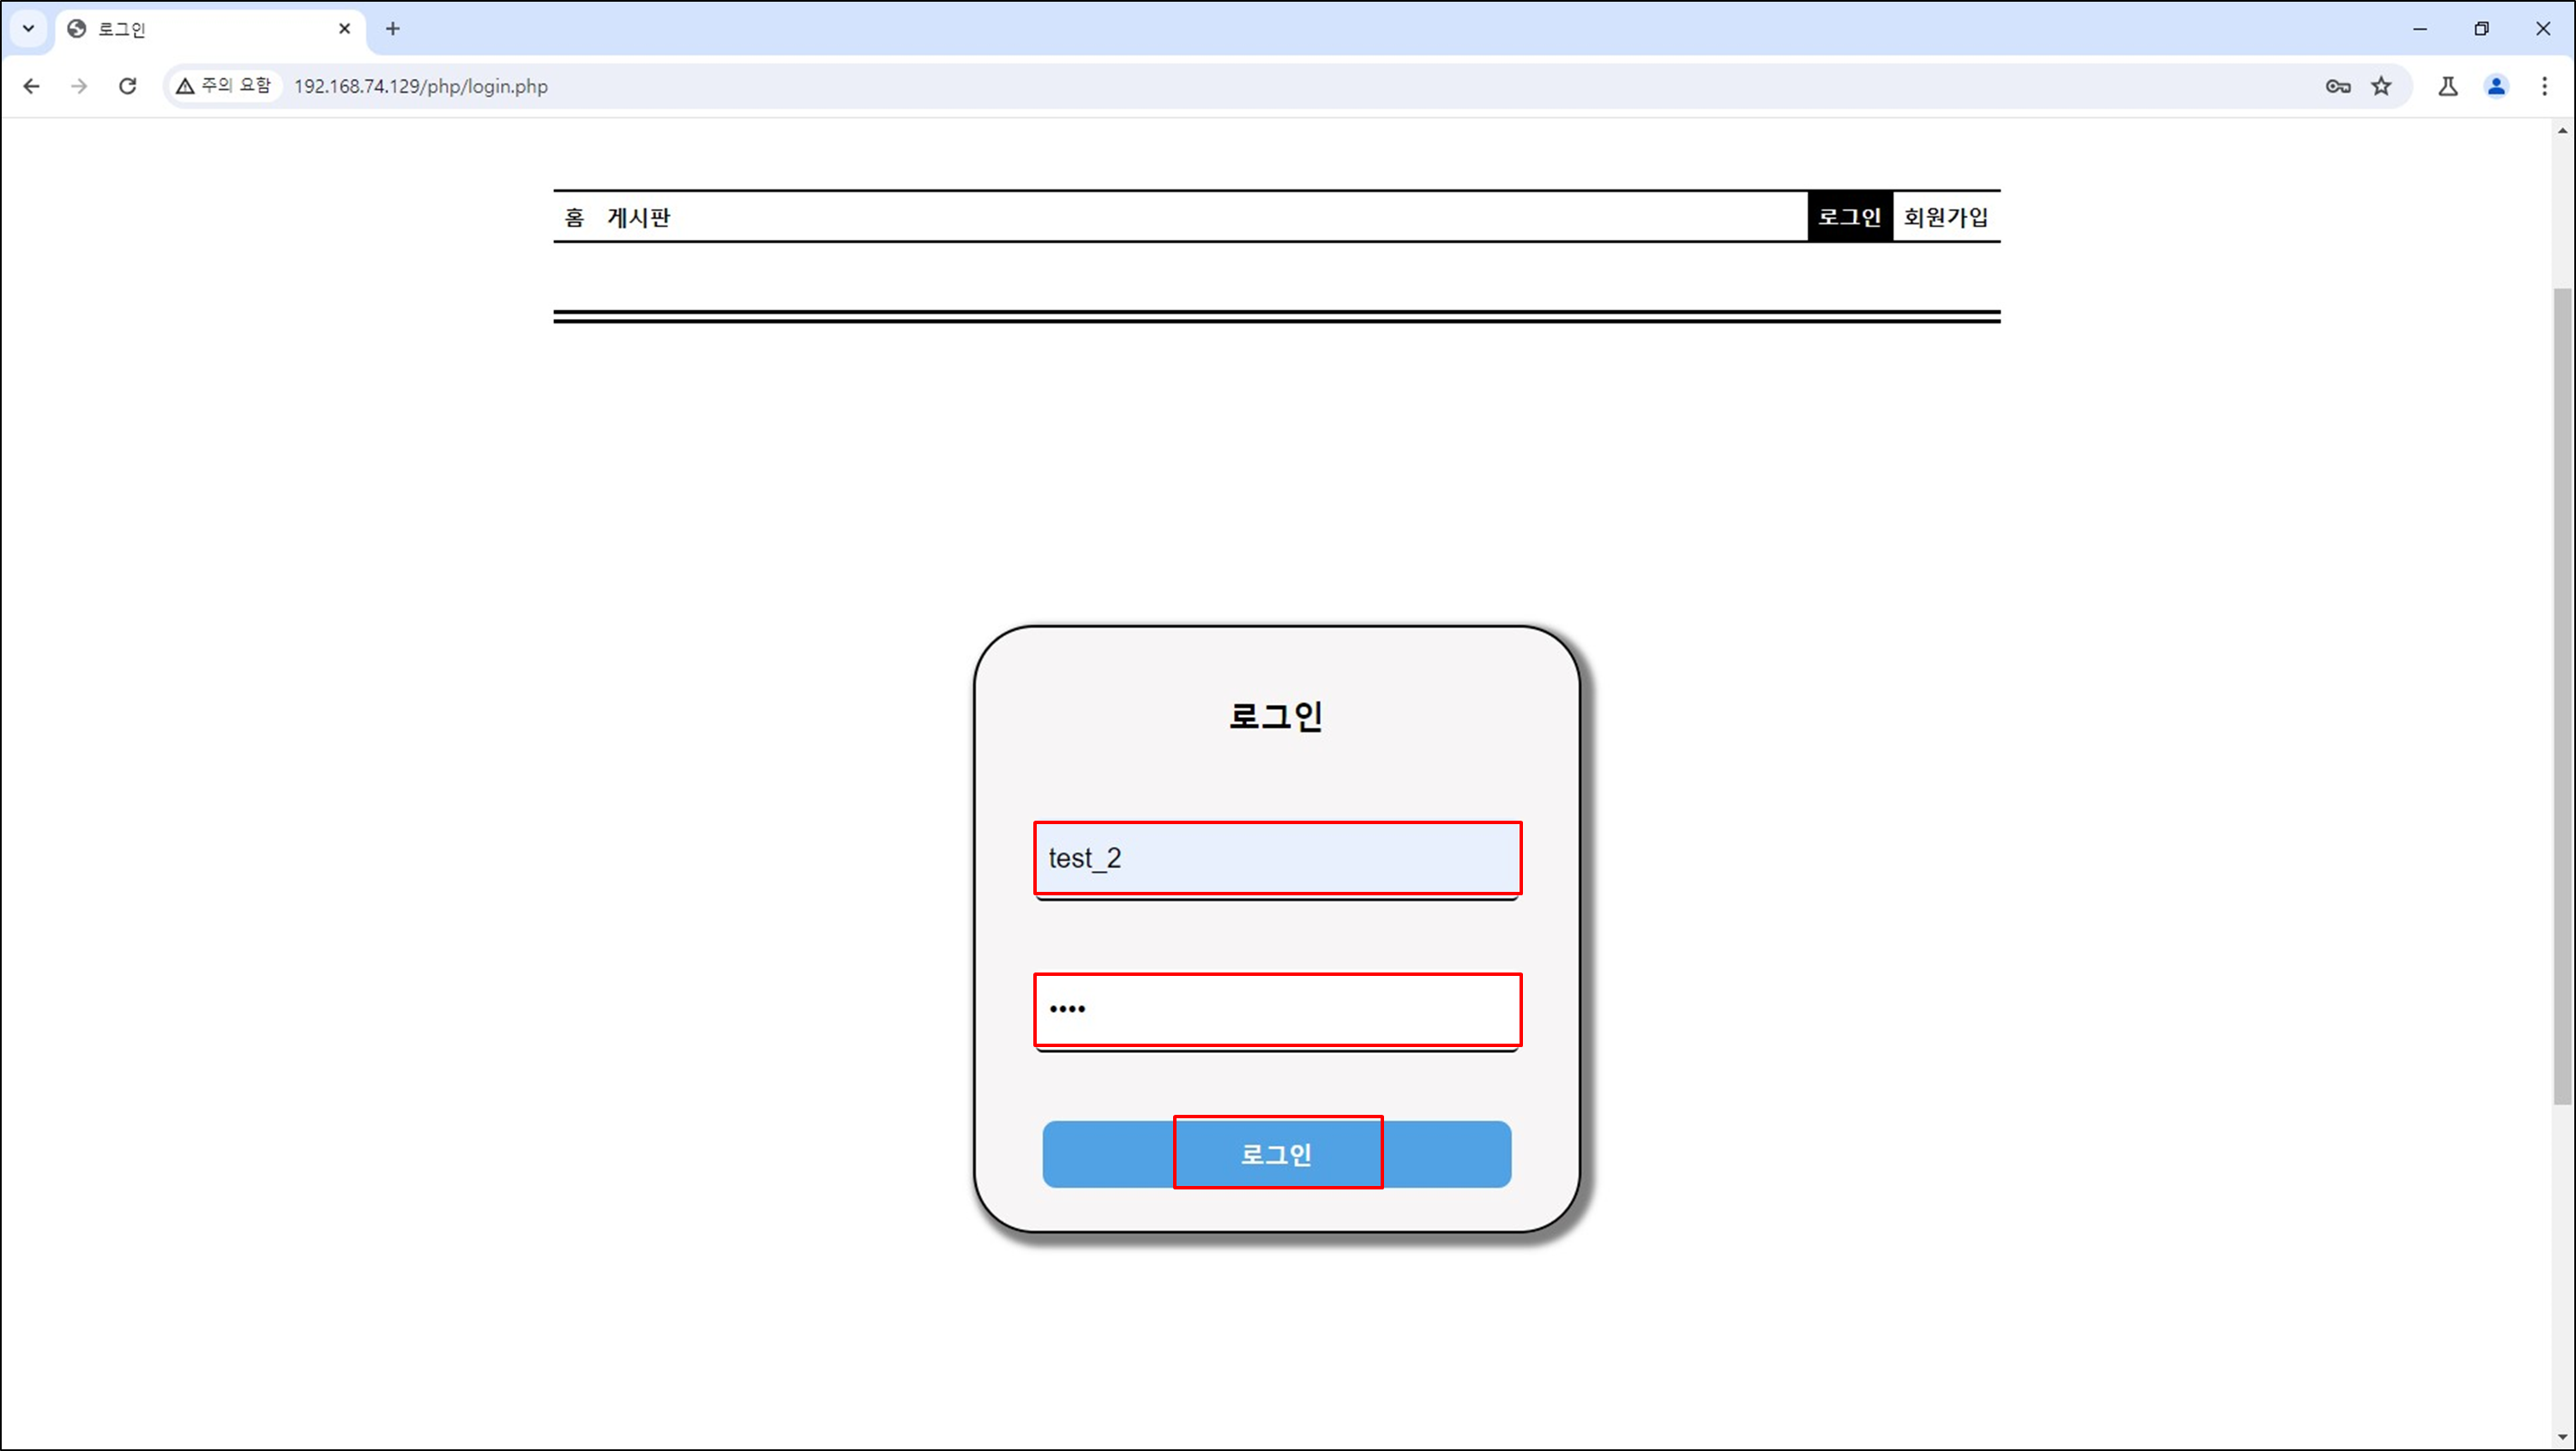Click the username field containing test_2
This screenshot has height=1451, width=2576.
click(x=1277, y=858)
